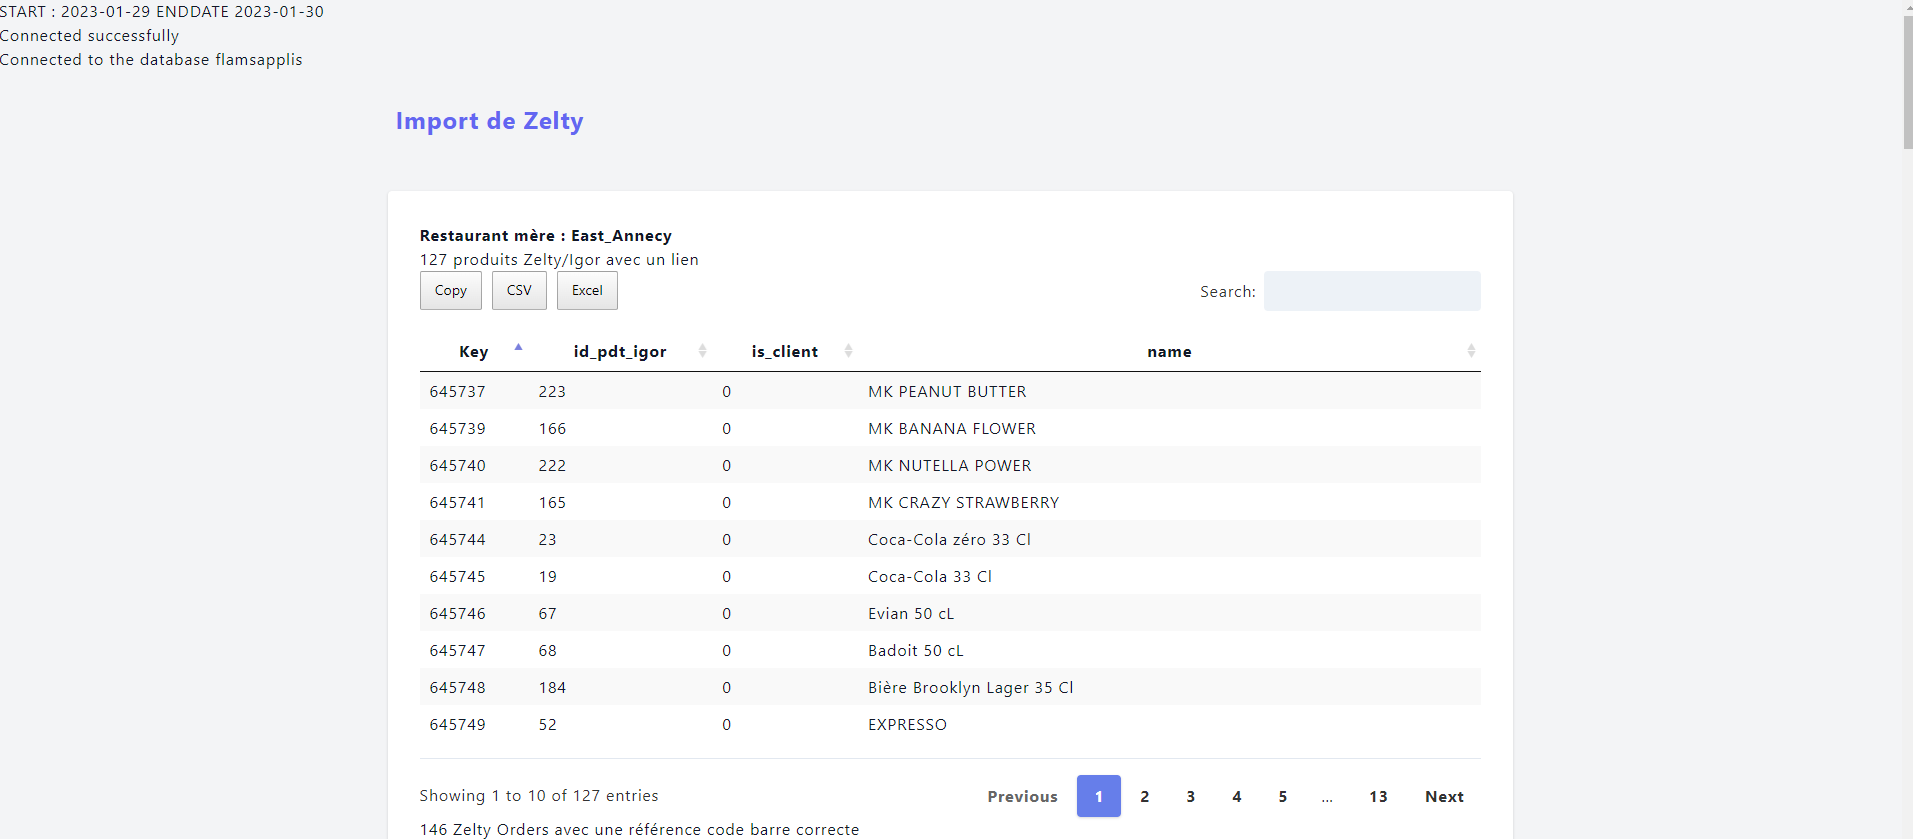Image resolution: width=1913 pixels, height=839 pixels.
Task: Export the table as Excel
Action: 587,291
